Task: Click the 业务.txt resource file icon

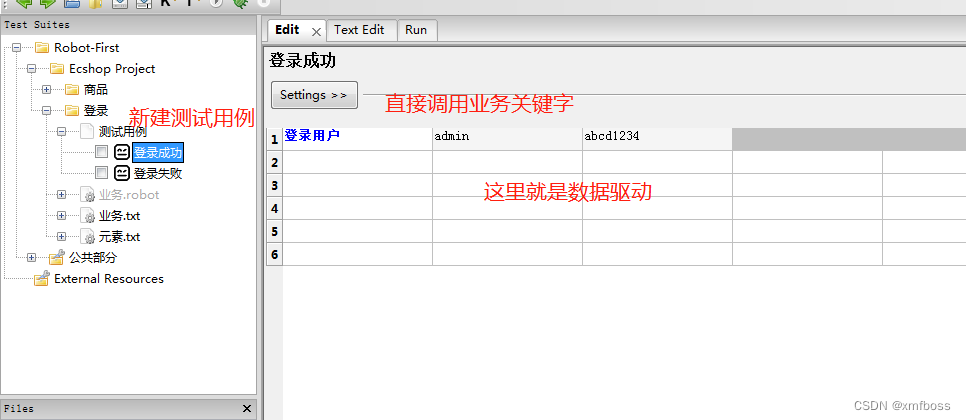Action: point(87,216)
